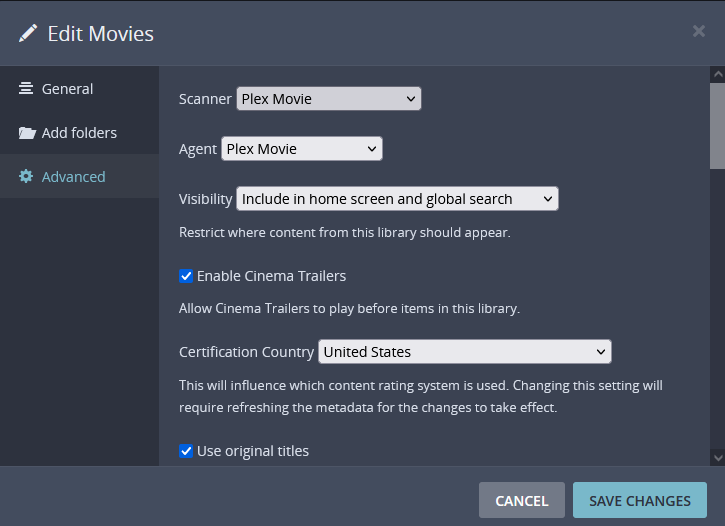Screen dimensions: 725x526
Task: Click the Add folders folder icon
Action: point(26,133)
